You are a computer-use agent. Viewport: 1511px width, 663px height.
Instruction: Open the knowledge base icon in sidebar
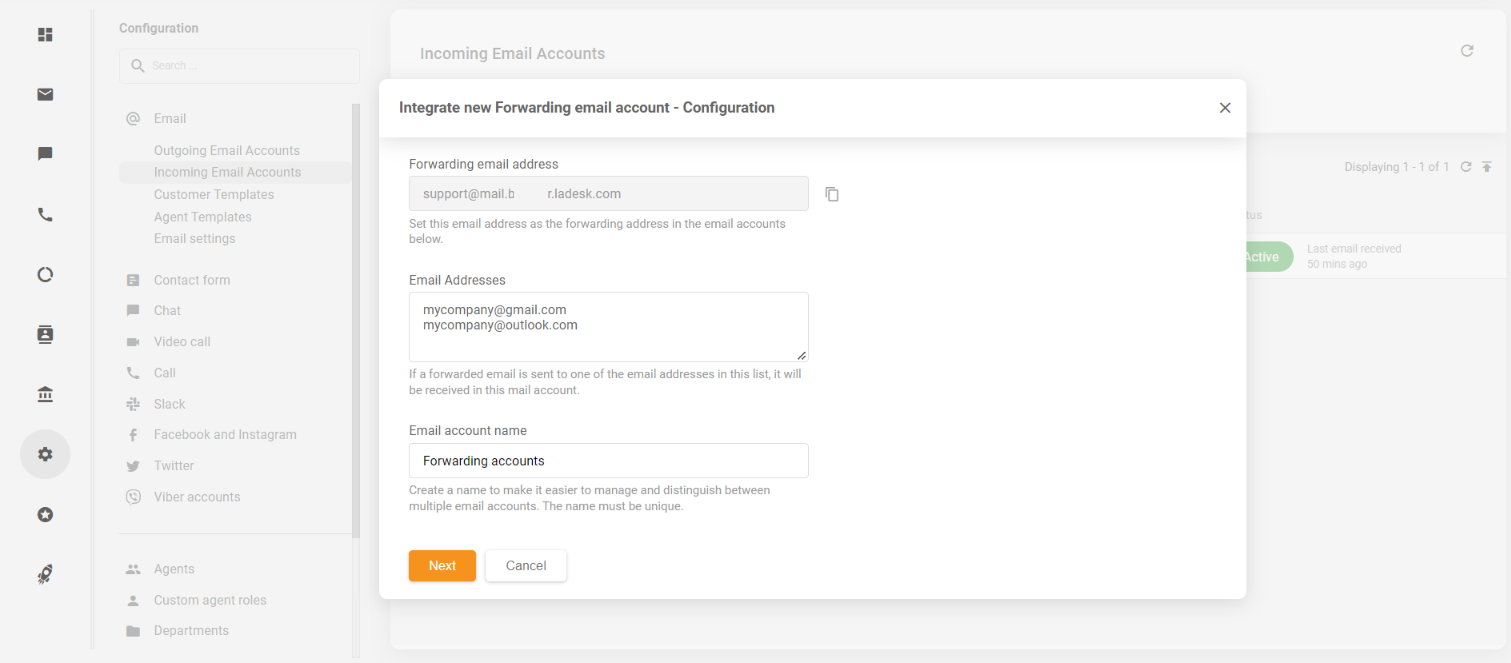45,394
